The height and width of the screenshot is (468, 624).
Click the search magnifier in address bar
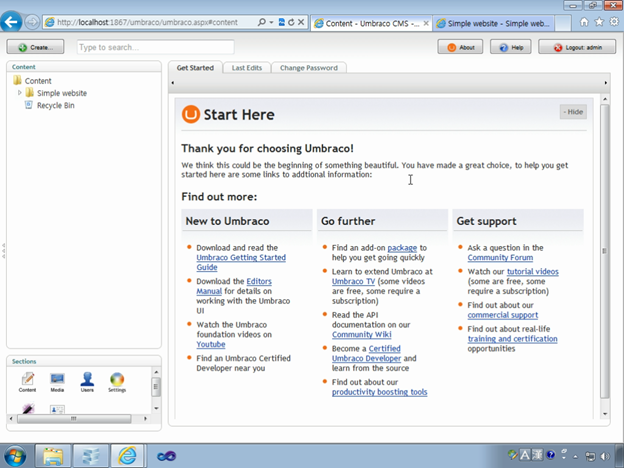point(261,22)
